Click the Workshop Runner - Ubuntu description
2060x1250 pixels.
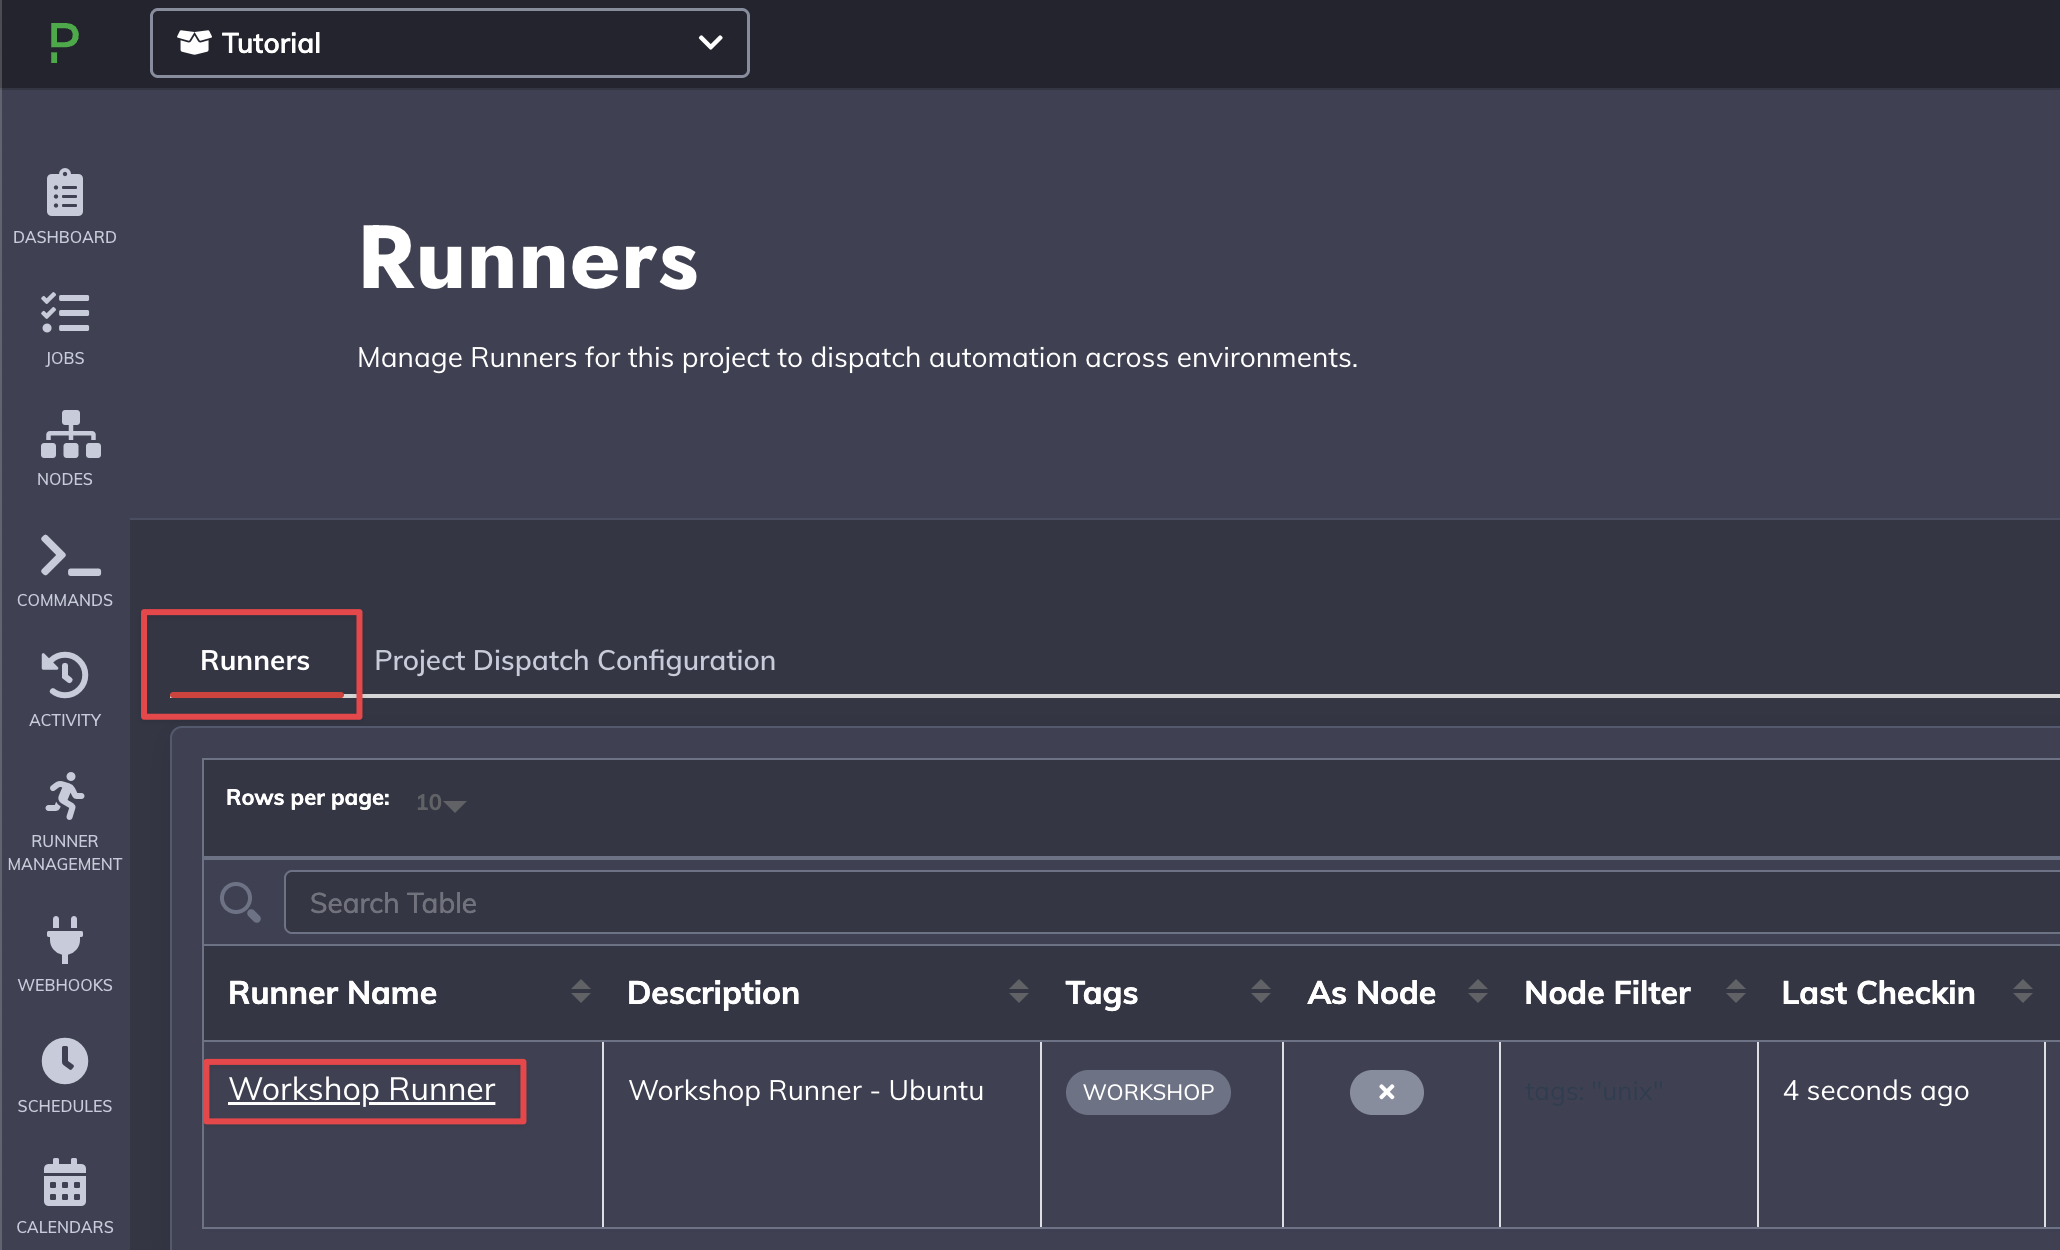coord(806,1090)
